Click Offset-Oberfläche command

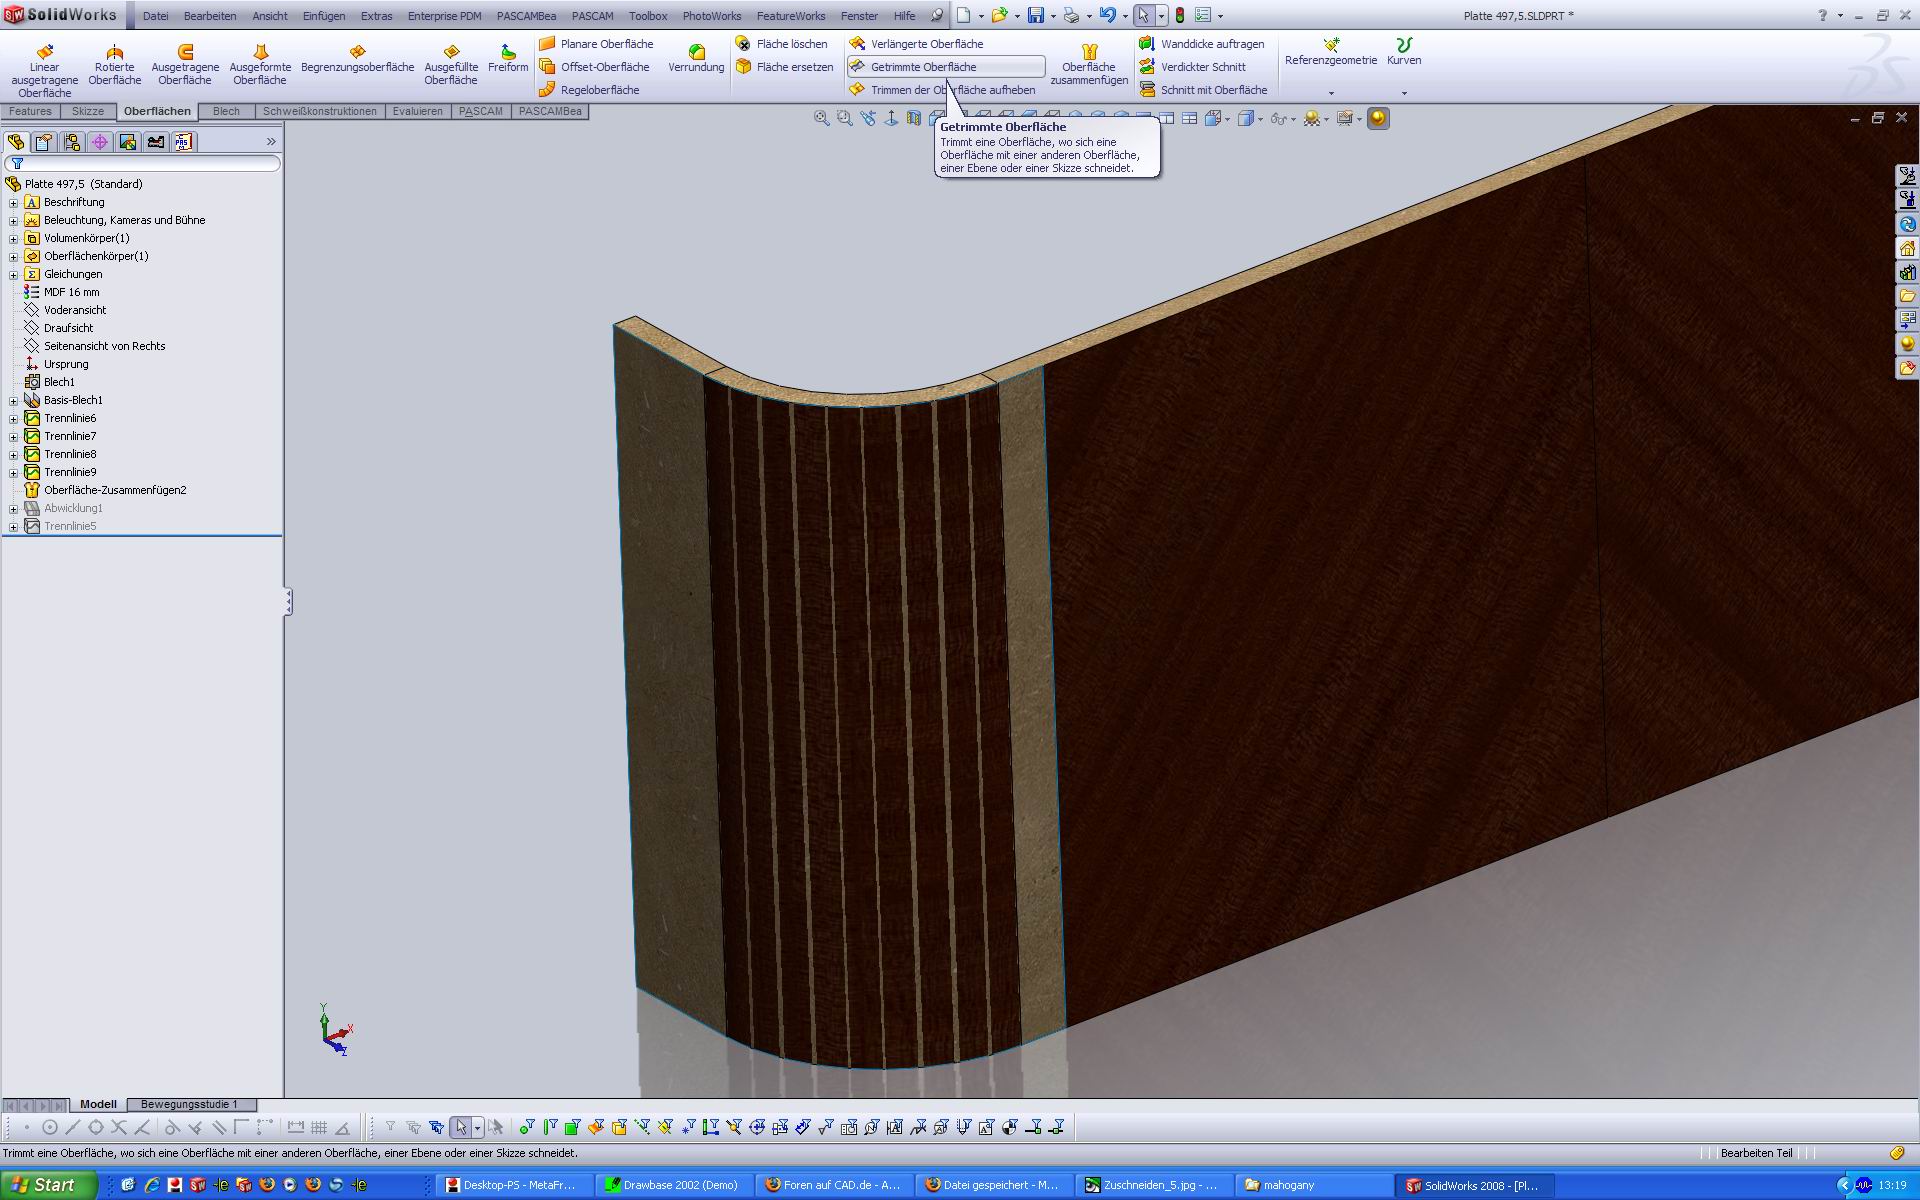[x=594, y=67]
